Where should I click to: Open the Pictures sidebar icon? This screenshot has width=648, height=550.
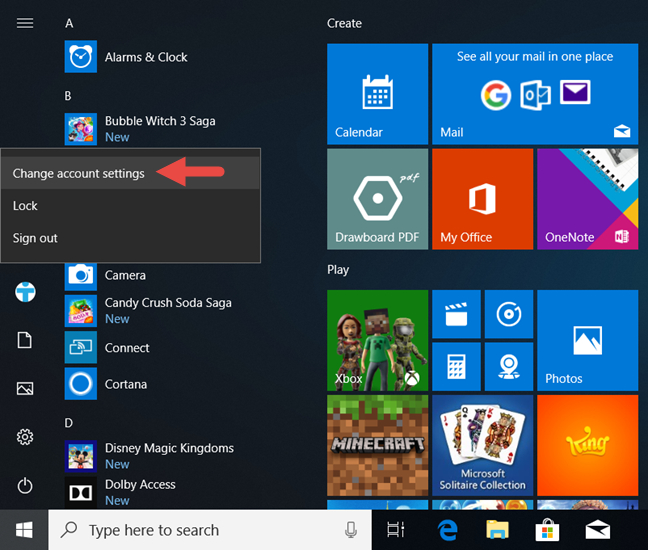pyautogui.click(x=25, y=388)
